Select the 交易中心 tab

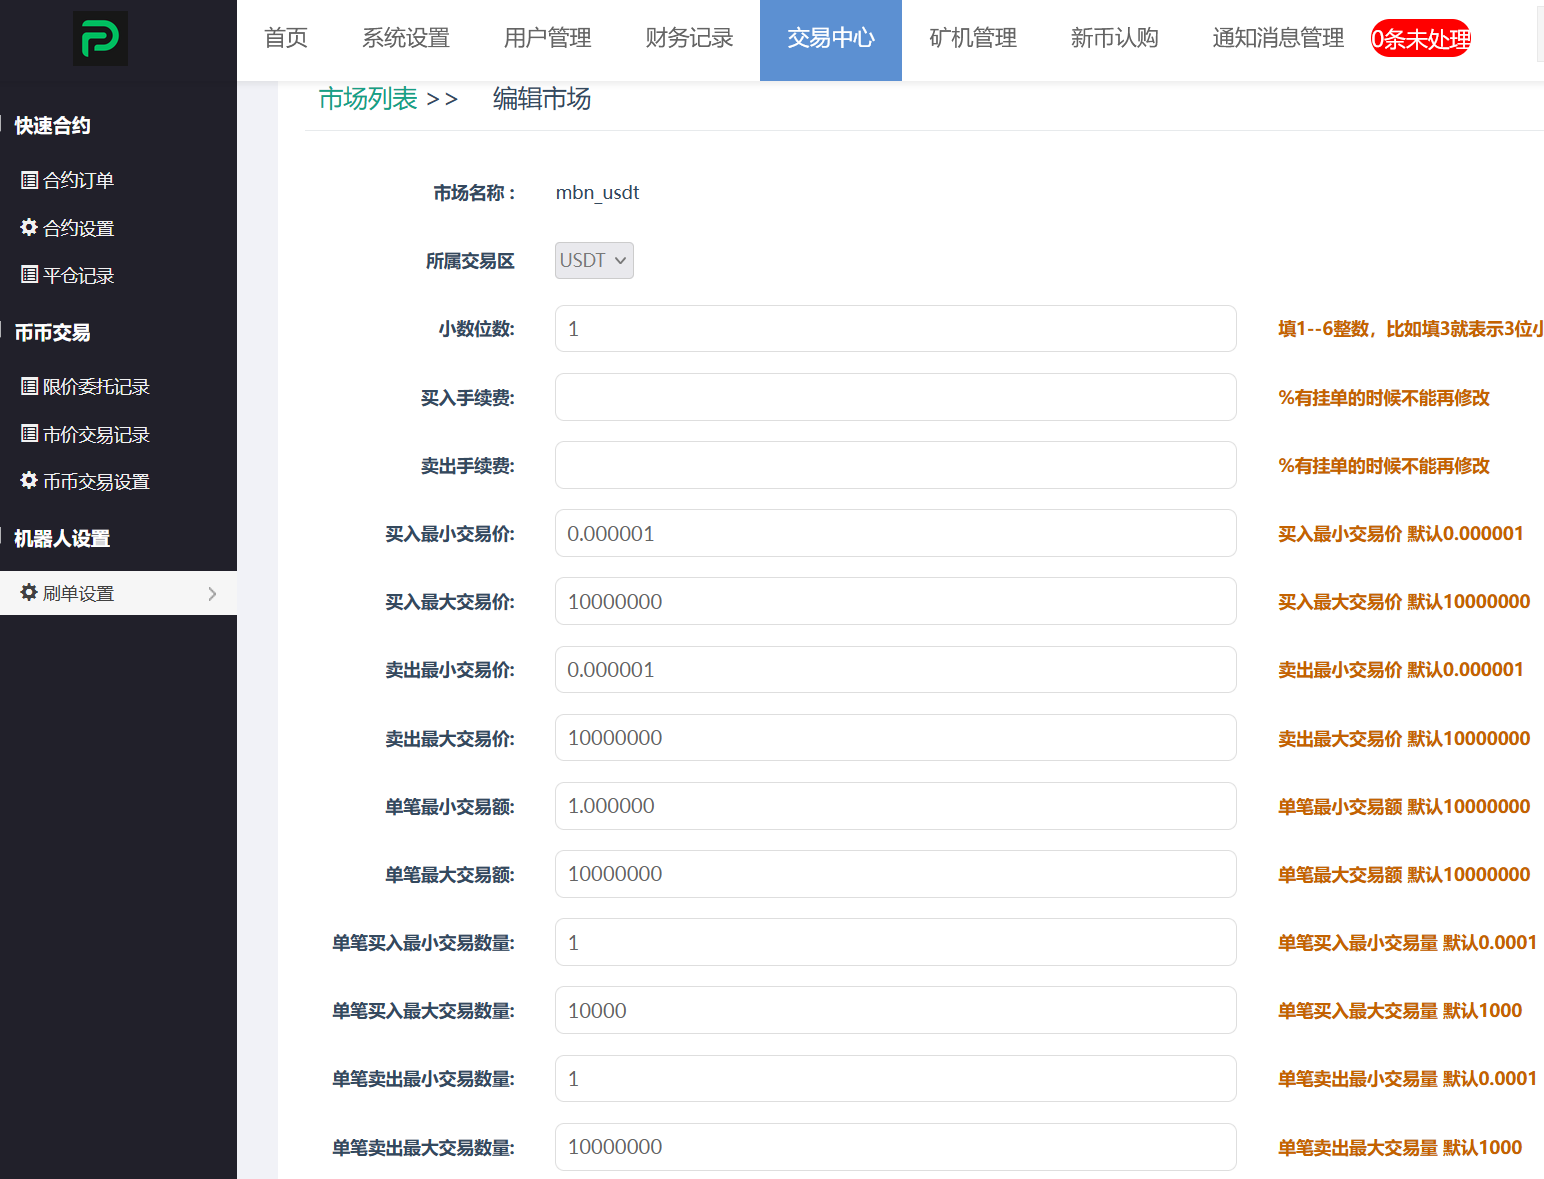pos(831,38)
